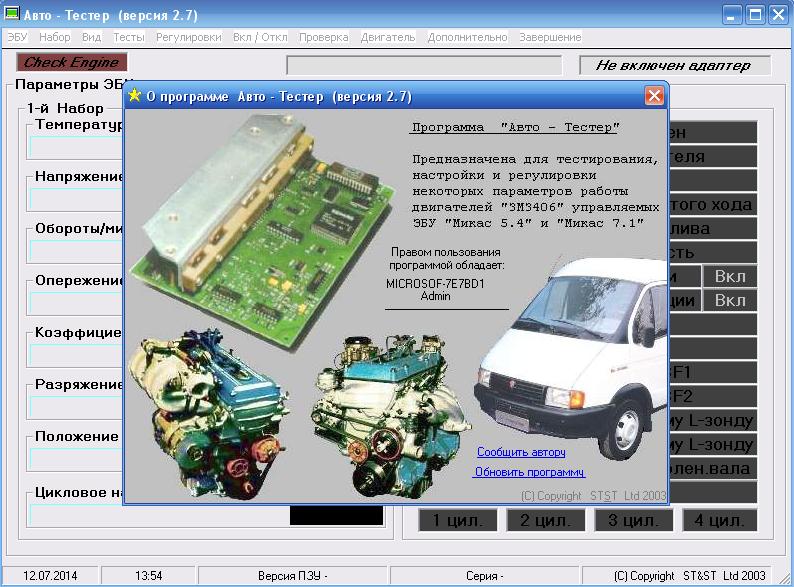
Task: Open the Двигатель menu
Action: tap(388, 37)
